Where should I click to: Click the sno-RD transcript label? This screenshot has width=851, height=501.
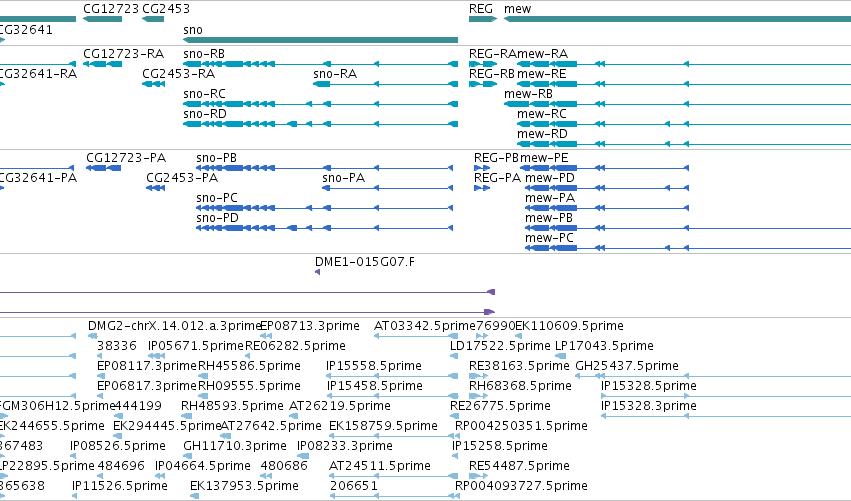(x=205, y=114)
